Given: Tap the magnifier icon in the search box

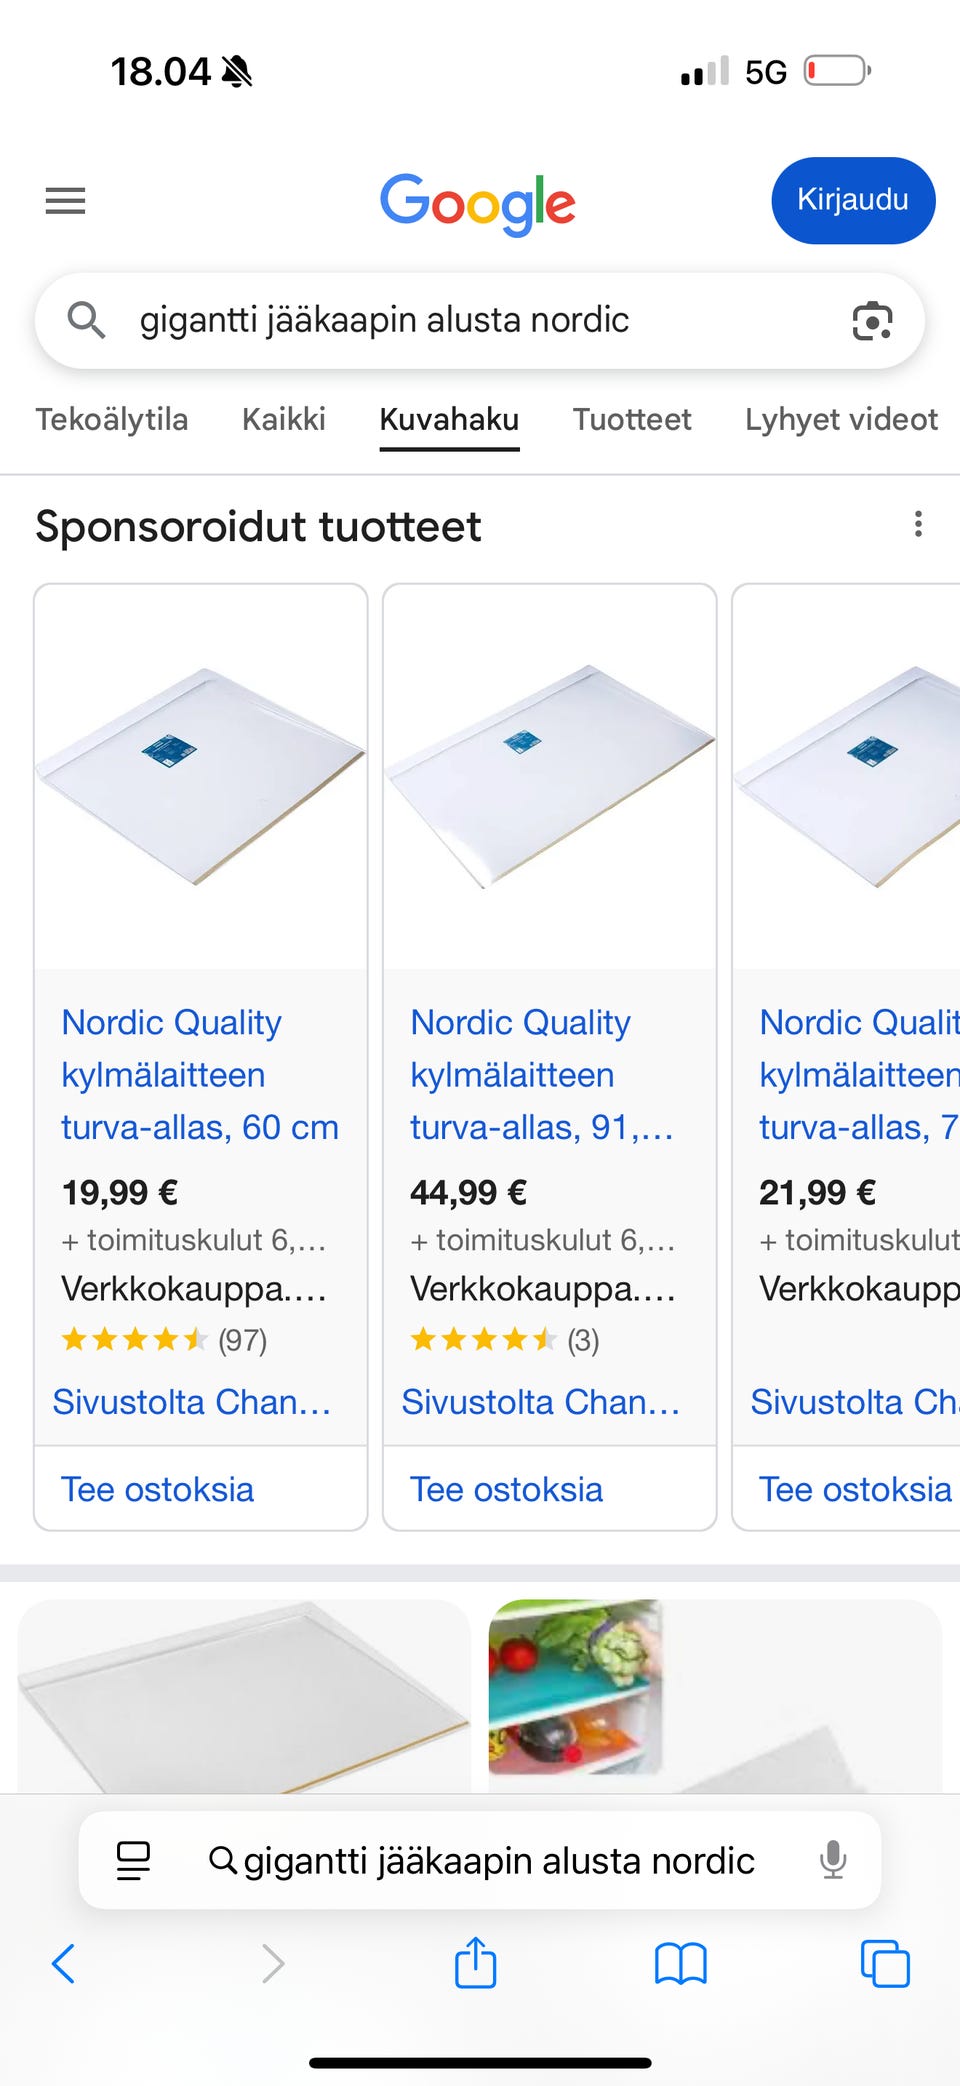Looking at the screenshot, I should (86, 320).
